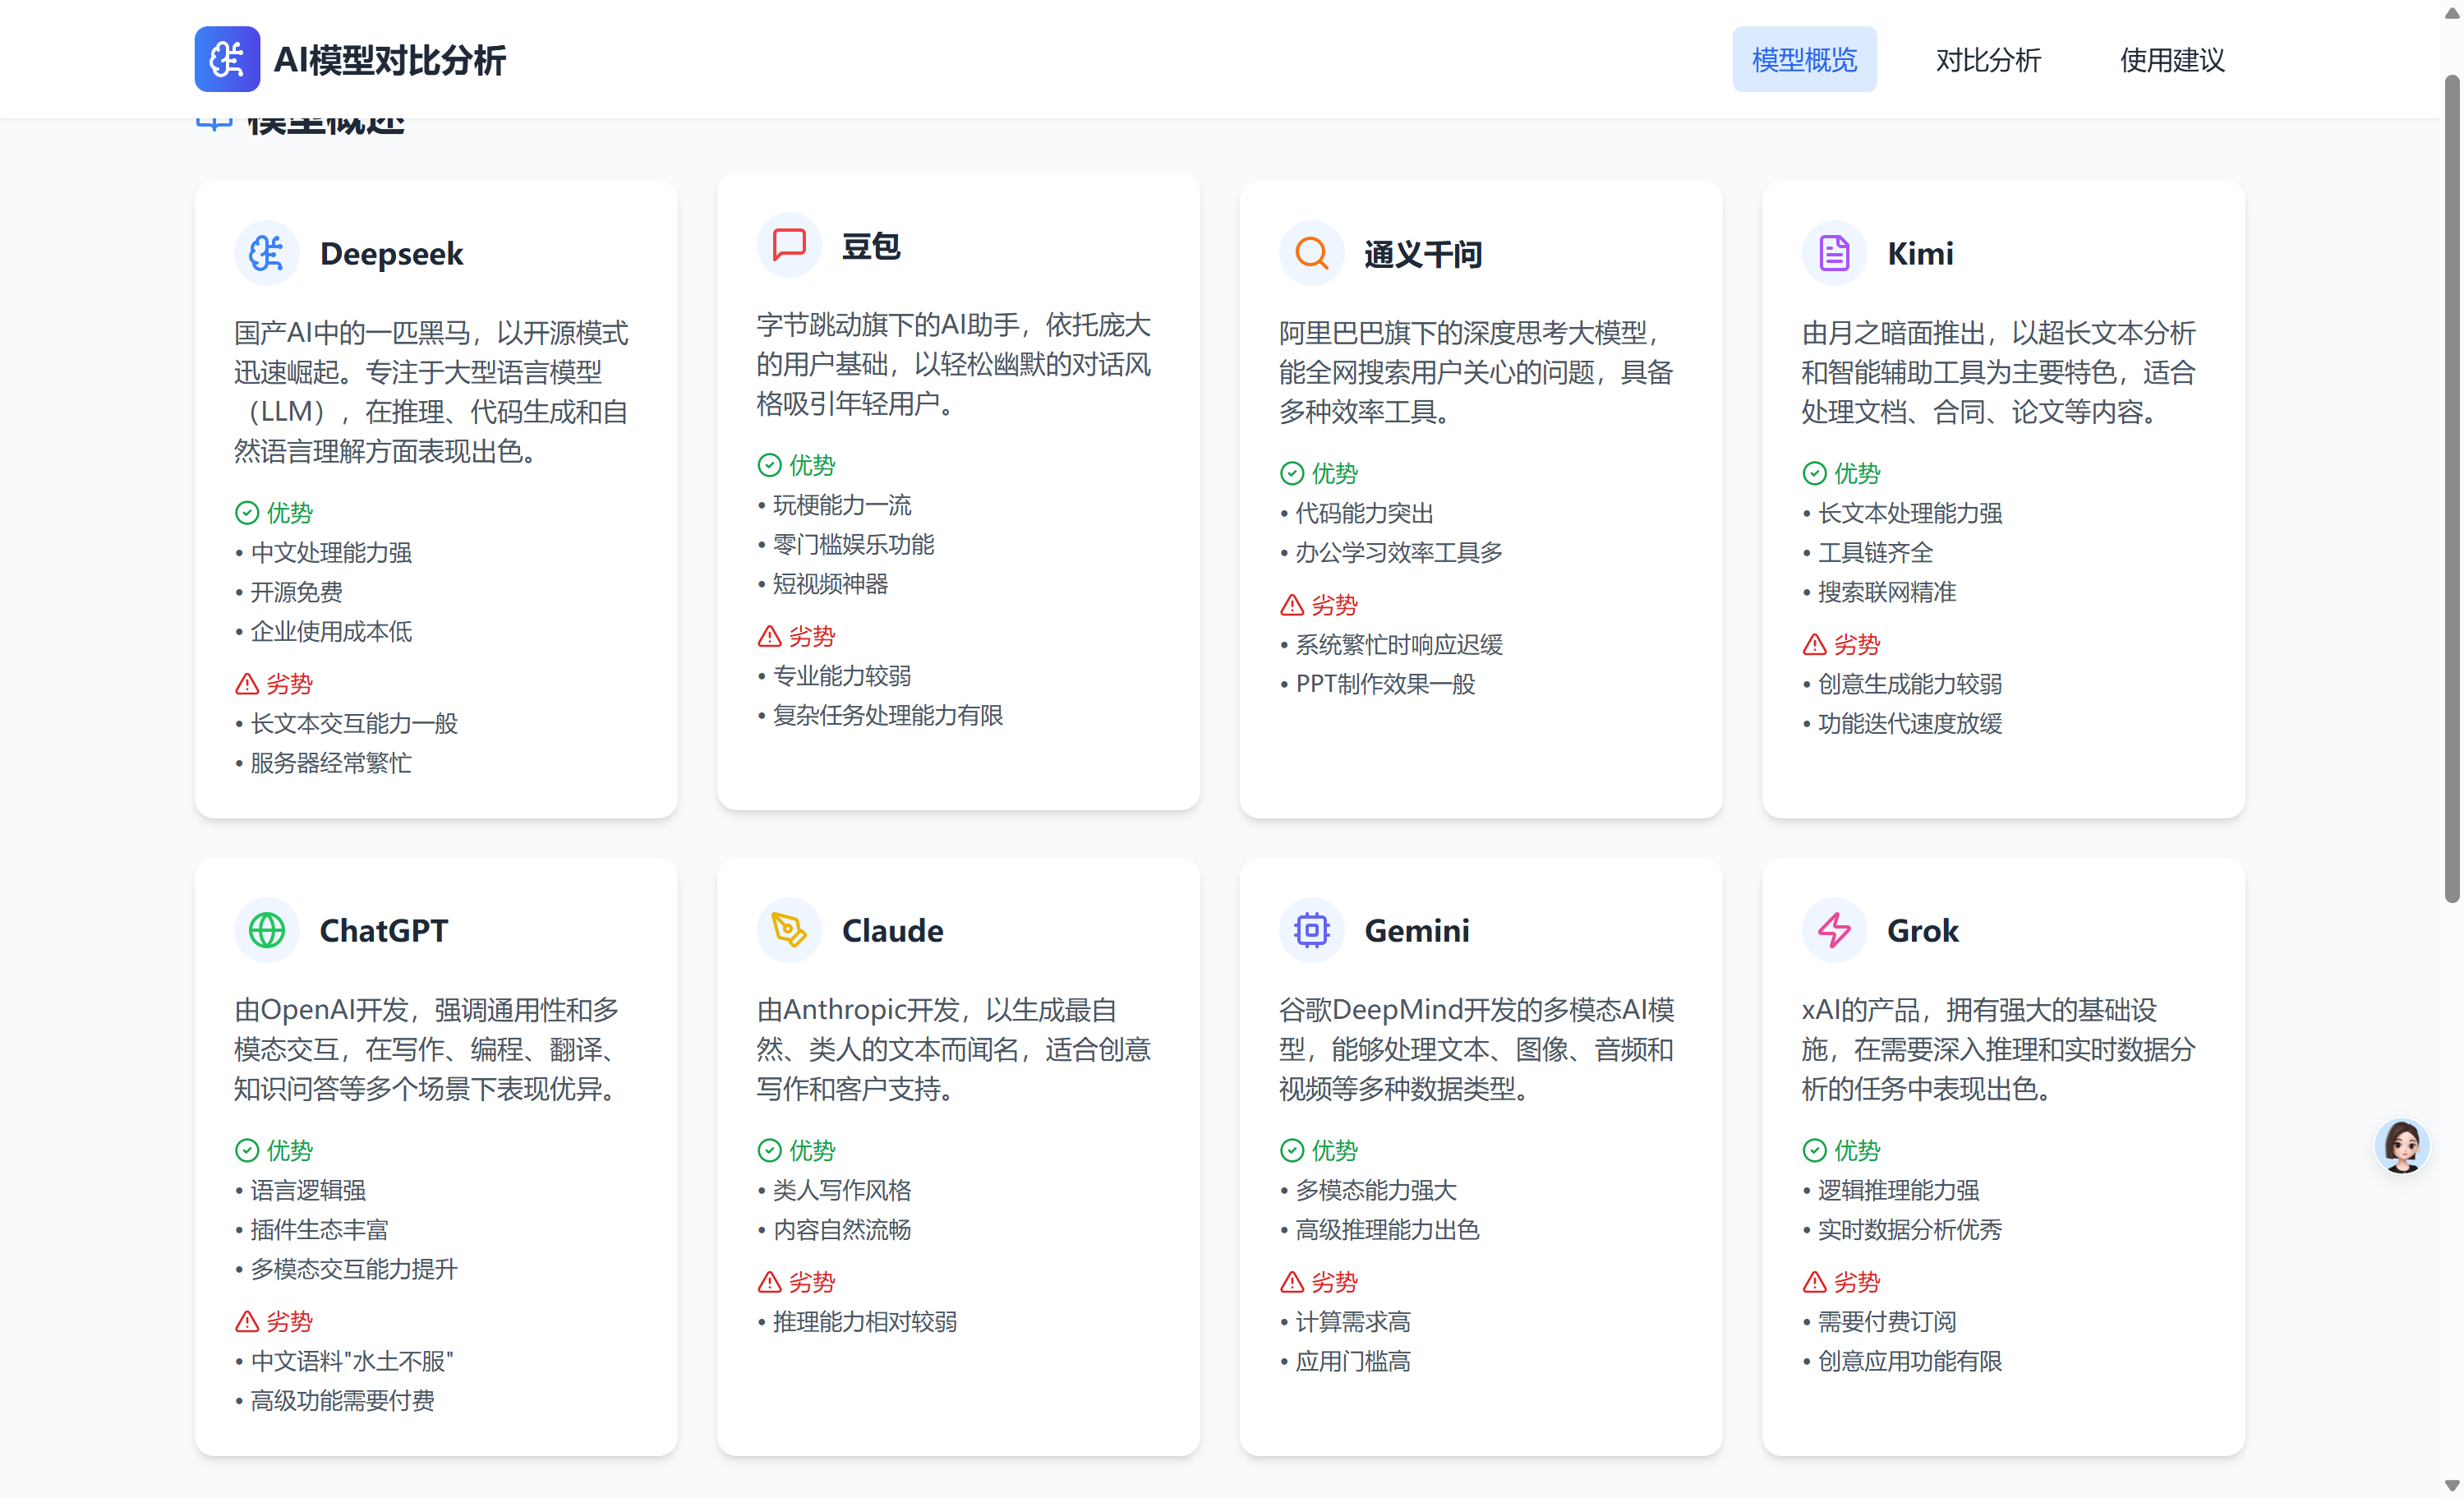The image size is (2464, 1498).
Task: Click the Kimi purple document icon
Action: [1833, 253]
